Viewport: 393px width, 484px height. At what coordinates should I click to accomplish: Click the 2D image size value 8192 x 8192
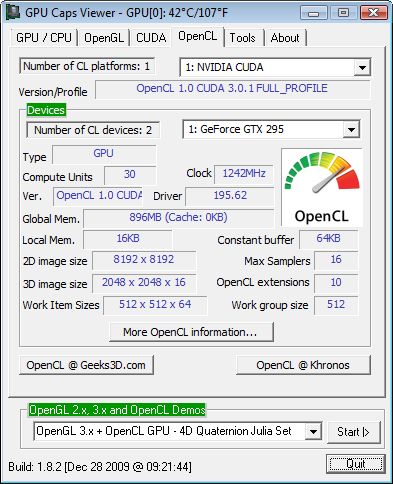[x=144, y=260]
